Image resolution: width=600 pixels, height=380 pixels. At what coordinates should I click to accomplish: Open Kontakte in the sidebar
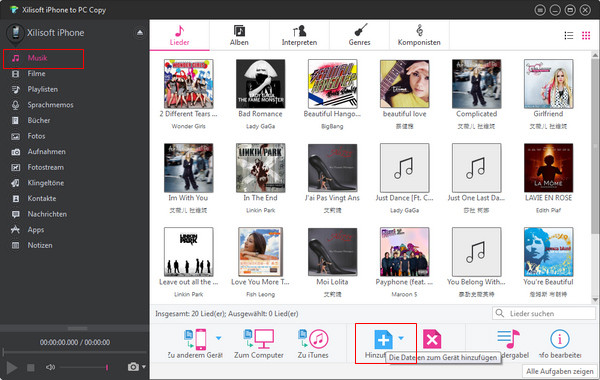click(42, 199)
